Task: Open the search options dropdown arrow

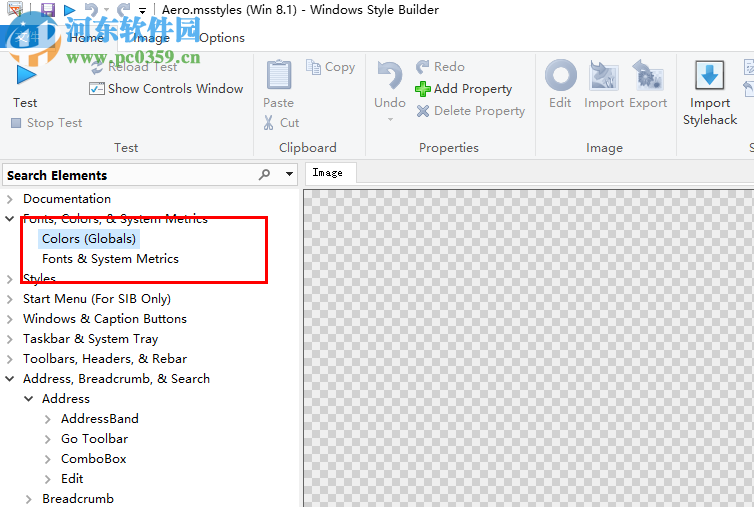Action: (x=289, y=174)
